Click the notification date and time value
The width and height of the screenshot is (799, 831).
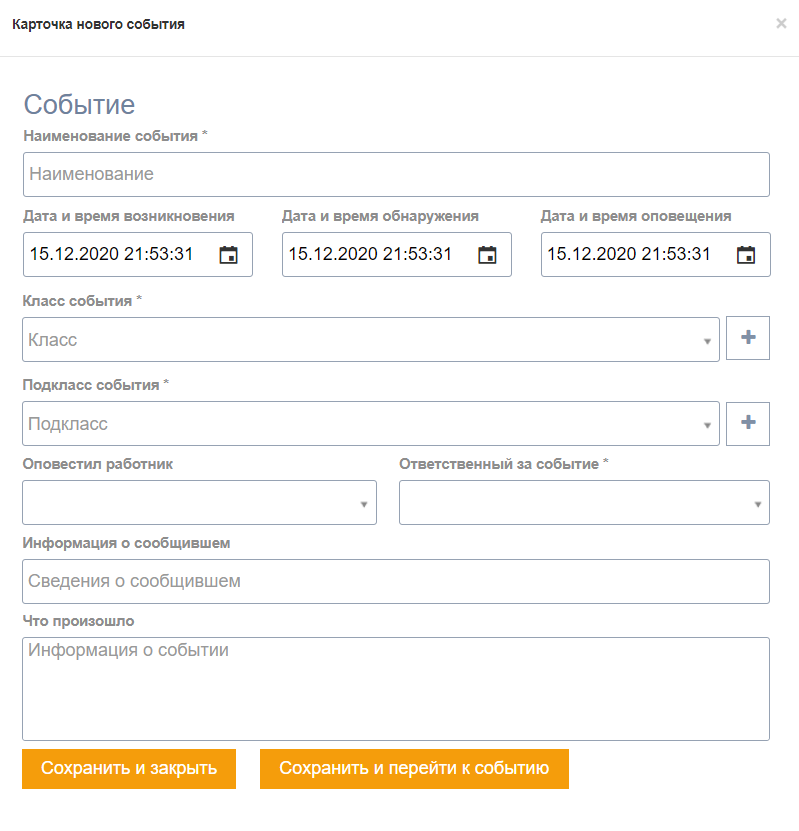[629, 254]
